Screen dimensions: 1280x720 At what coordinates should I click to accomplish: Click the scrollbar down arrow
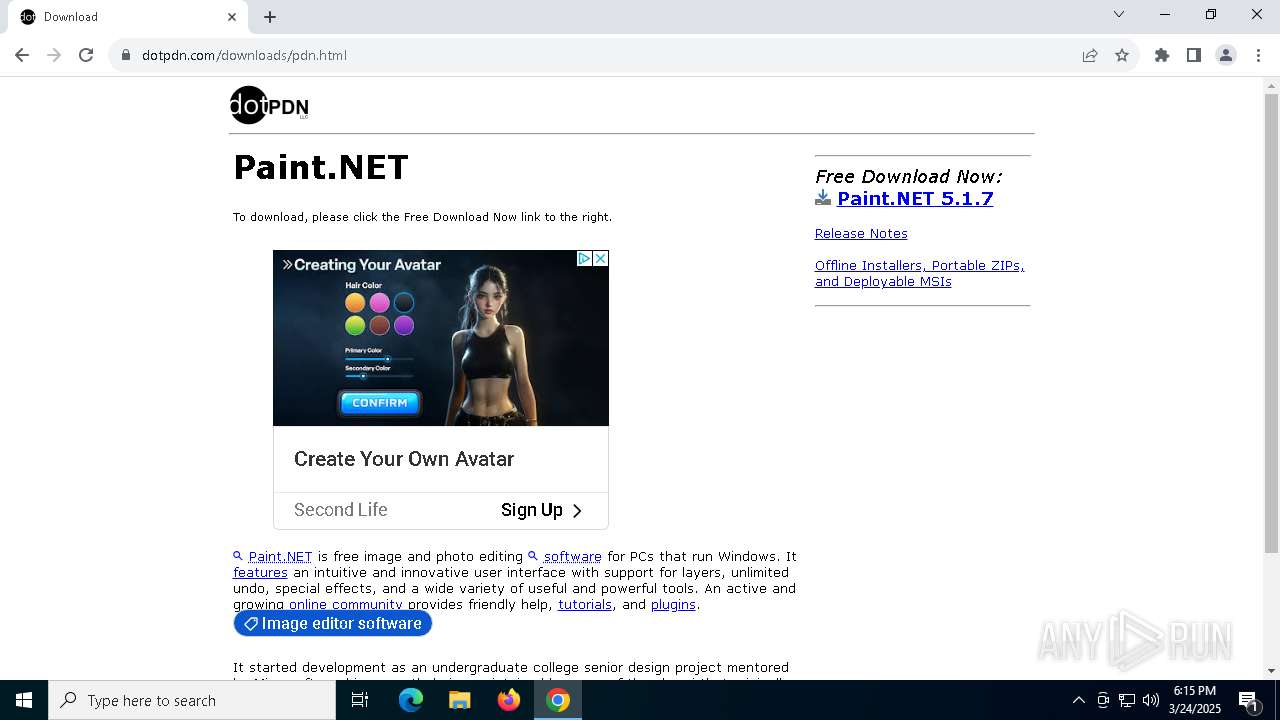click(x=1271, y=671)
